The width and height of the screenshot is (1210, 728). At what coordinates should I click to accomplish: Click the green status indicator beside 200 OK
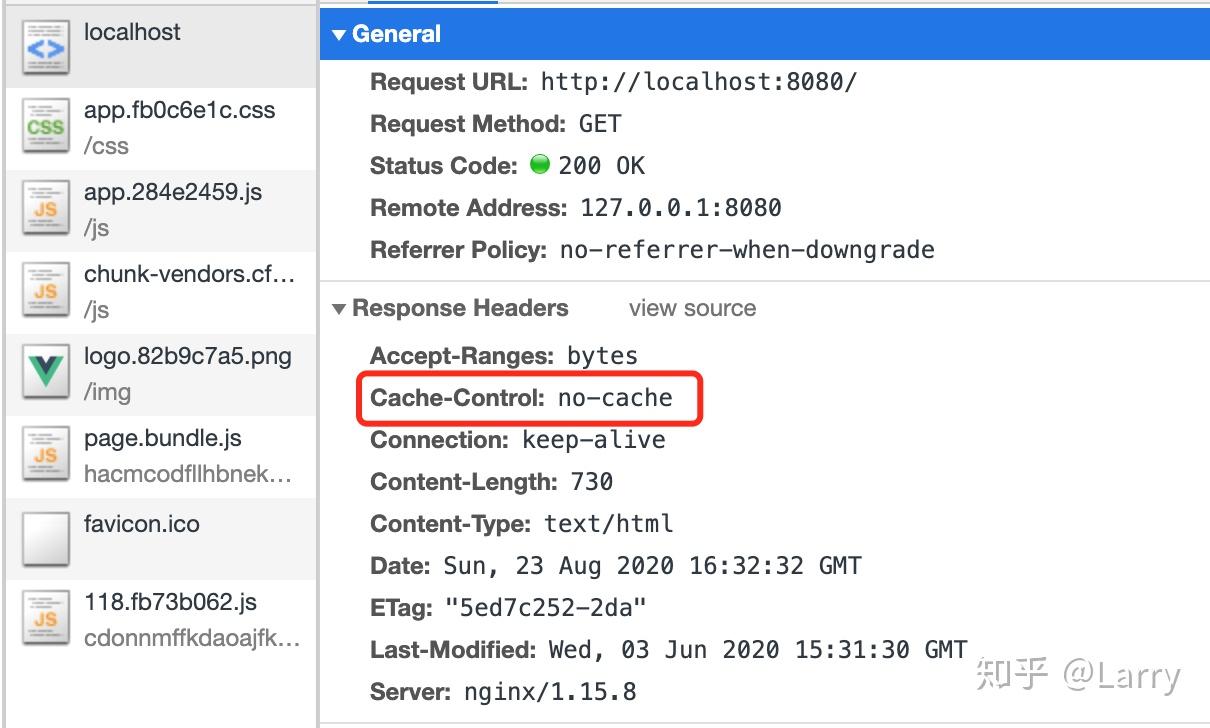tap(539, 165)
